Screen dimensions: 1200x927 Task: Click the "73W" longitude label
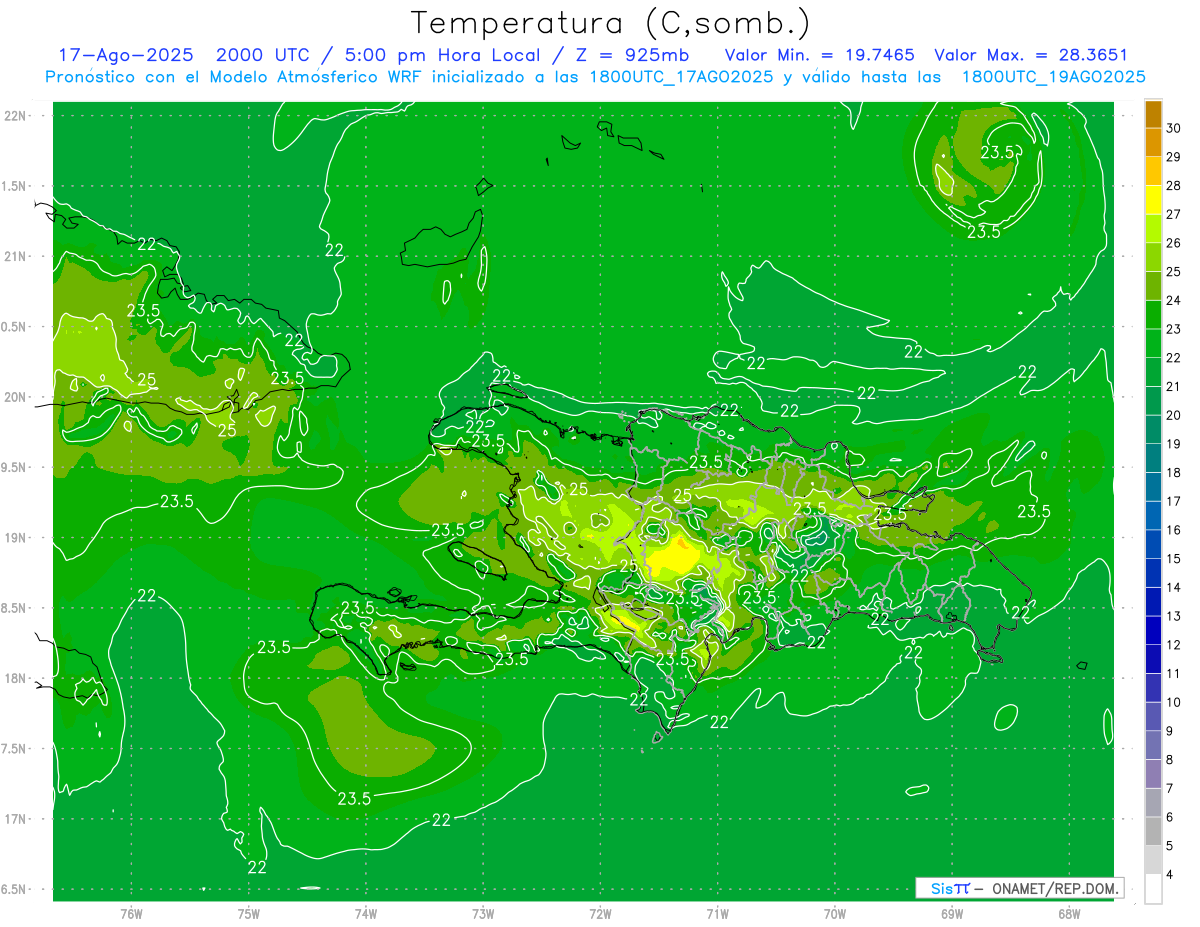[x=483, y=913]
